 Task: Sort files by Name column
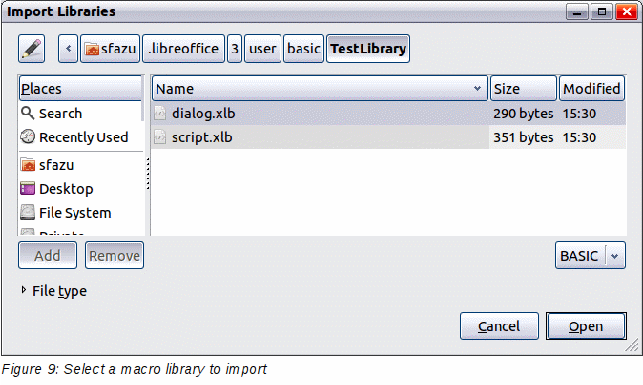coord(320,88)
